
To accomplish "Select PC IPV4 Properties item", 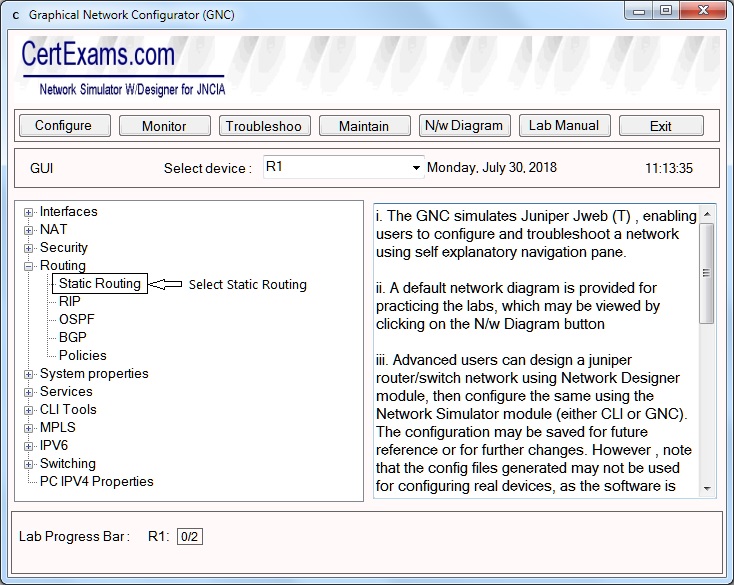I will click(x=97, y=481).
